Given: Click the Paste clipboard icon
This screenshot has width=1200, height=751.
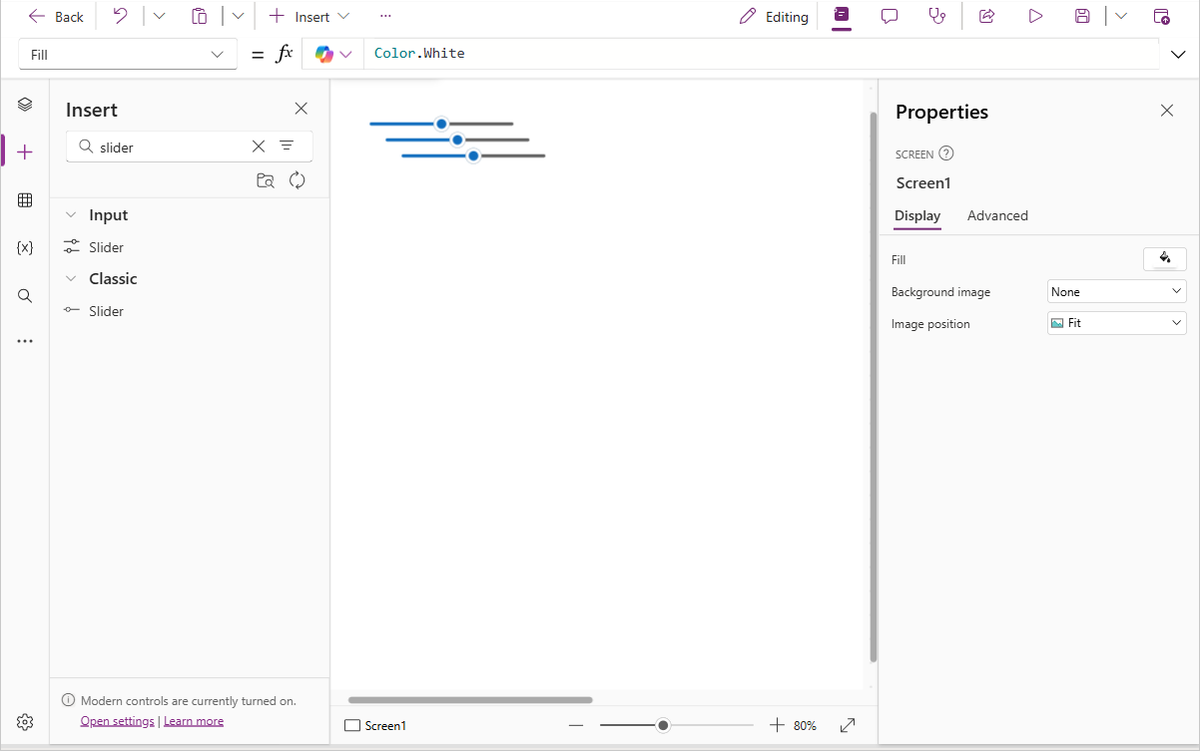Looking at the screenshot, I should (x=199, y=17).
